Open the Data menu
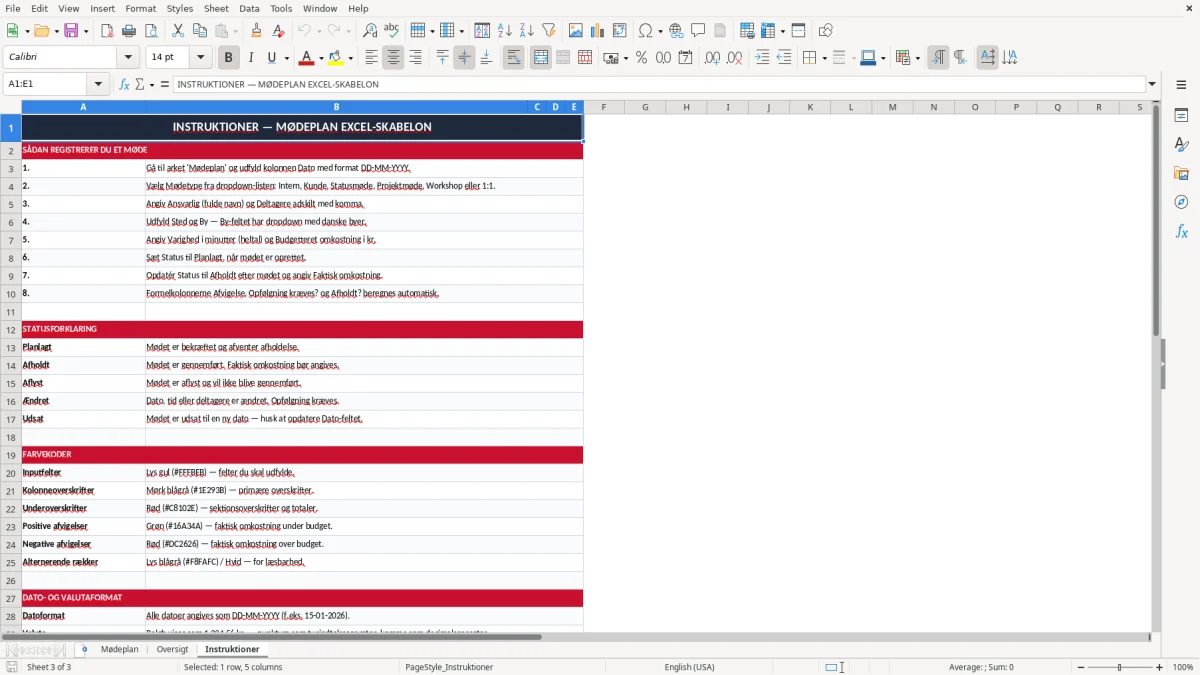Screen dimensions: 1200x675 click(249, 8)
